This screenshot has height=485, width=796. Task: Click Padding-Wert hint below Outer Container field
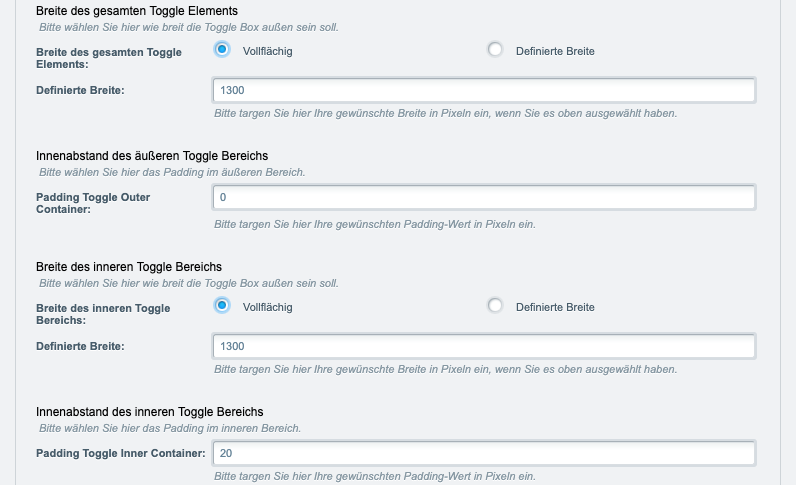pos(375,224)
